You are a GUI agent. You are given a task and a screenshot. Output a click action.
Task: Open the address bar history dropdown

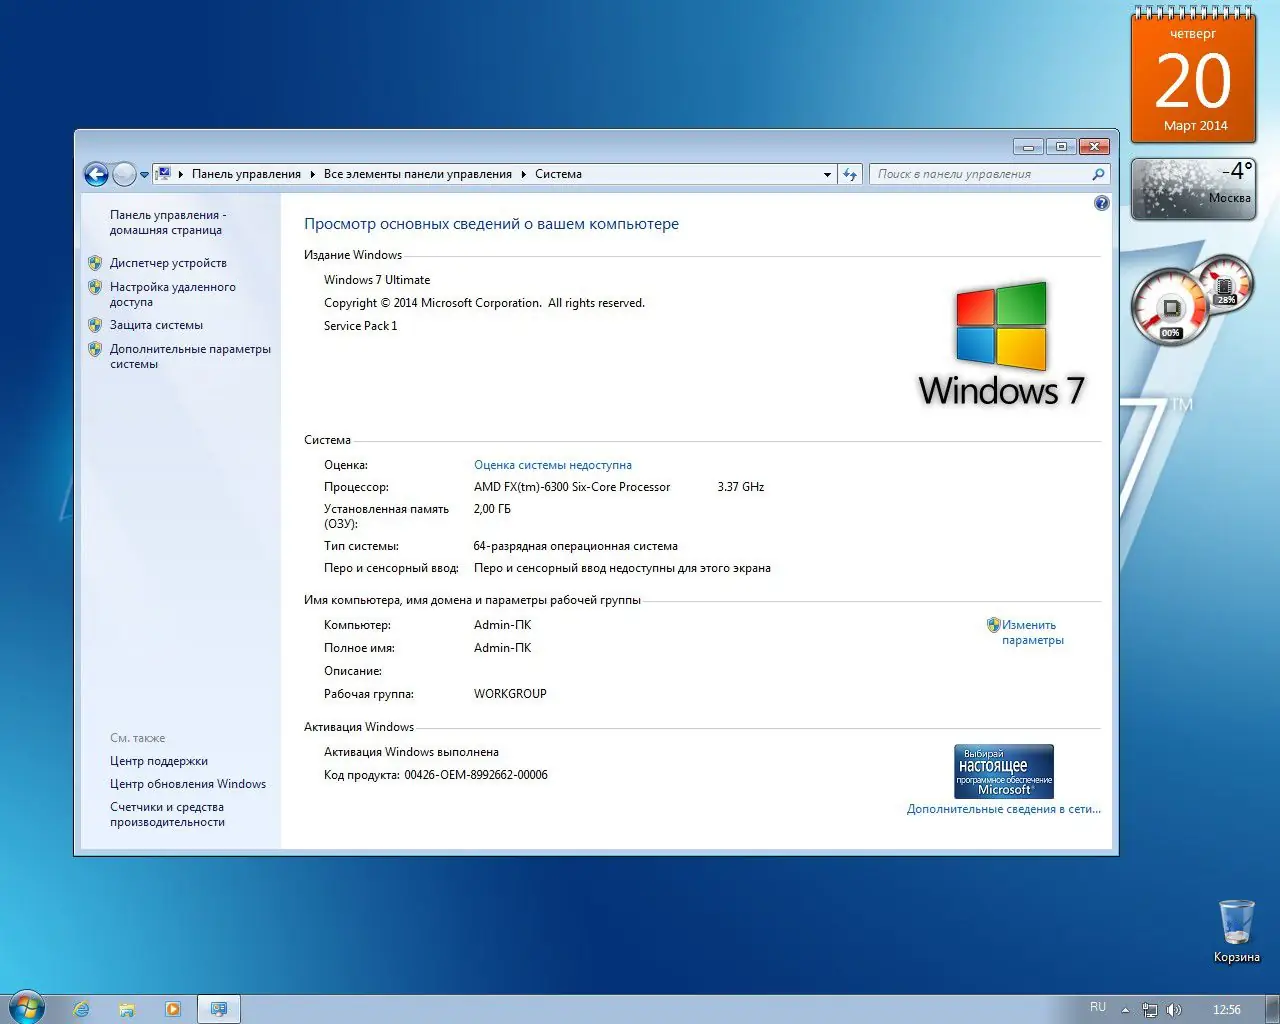tap(827, 175)
